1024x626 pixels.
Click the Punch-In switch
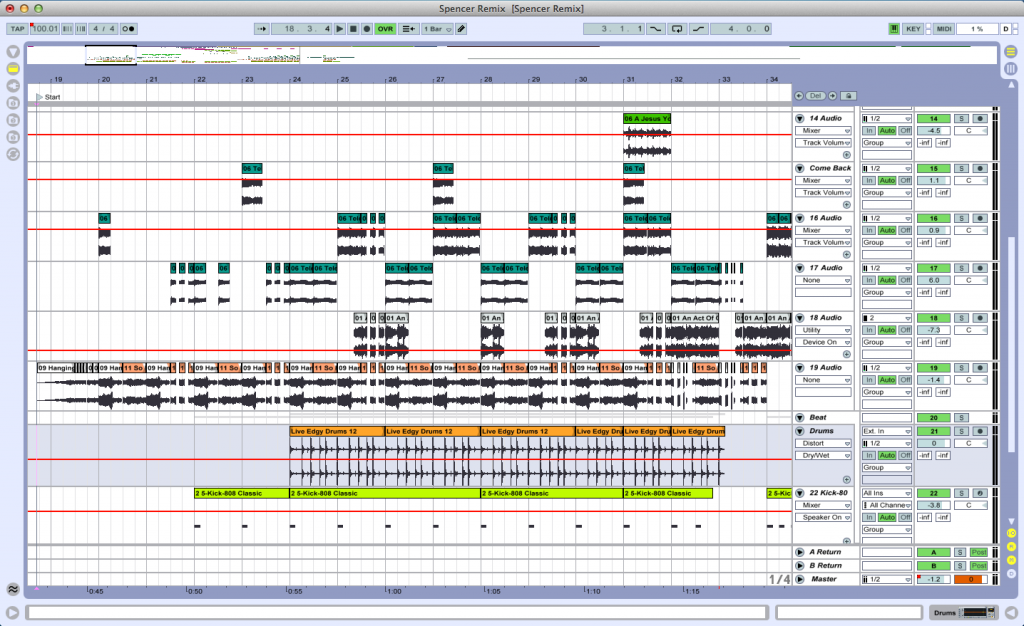(656, 29)
